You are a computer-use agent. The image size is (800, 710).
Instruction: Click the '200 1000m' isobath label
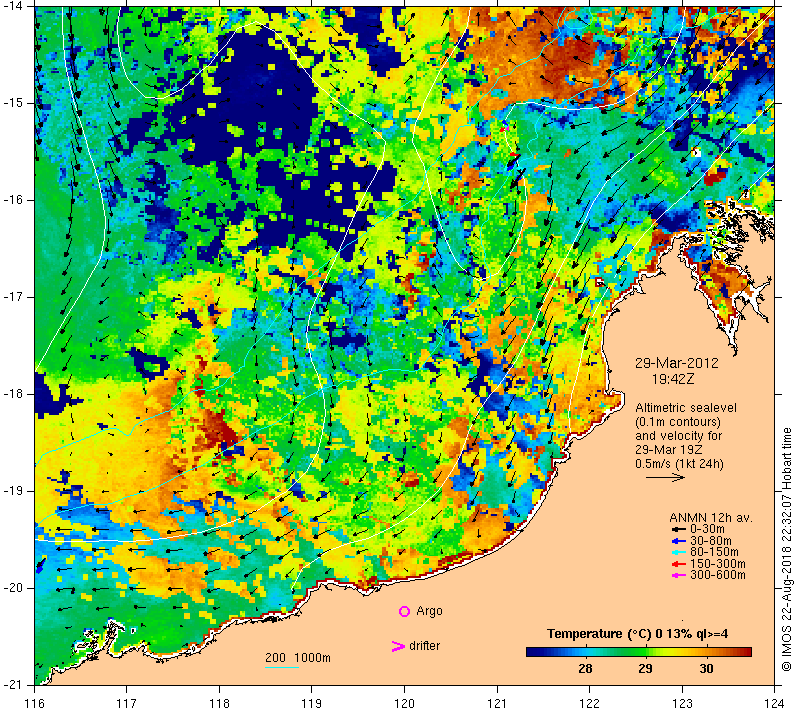click(297, 658)
